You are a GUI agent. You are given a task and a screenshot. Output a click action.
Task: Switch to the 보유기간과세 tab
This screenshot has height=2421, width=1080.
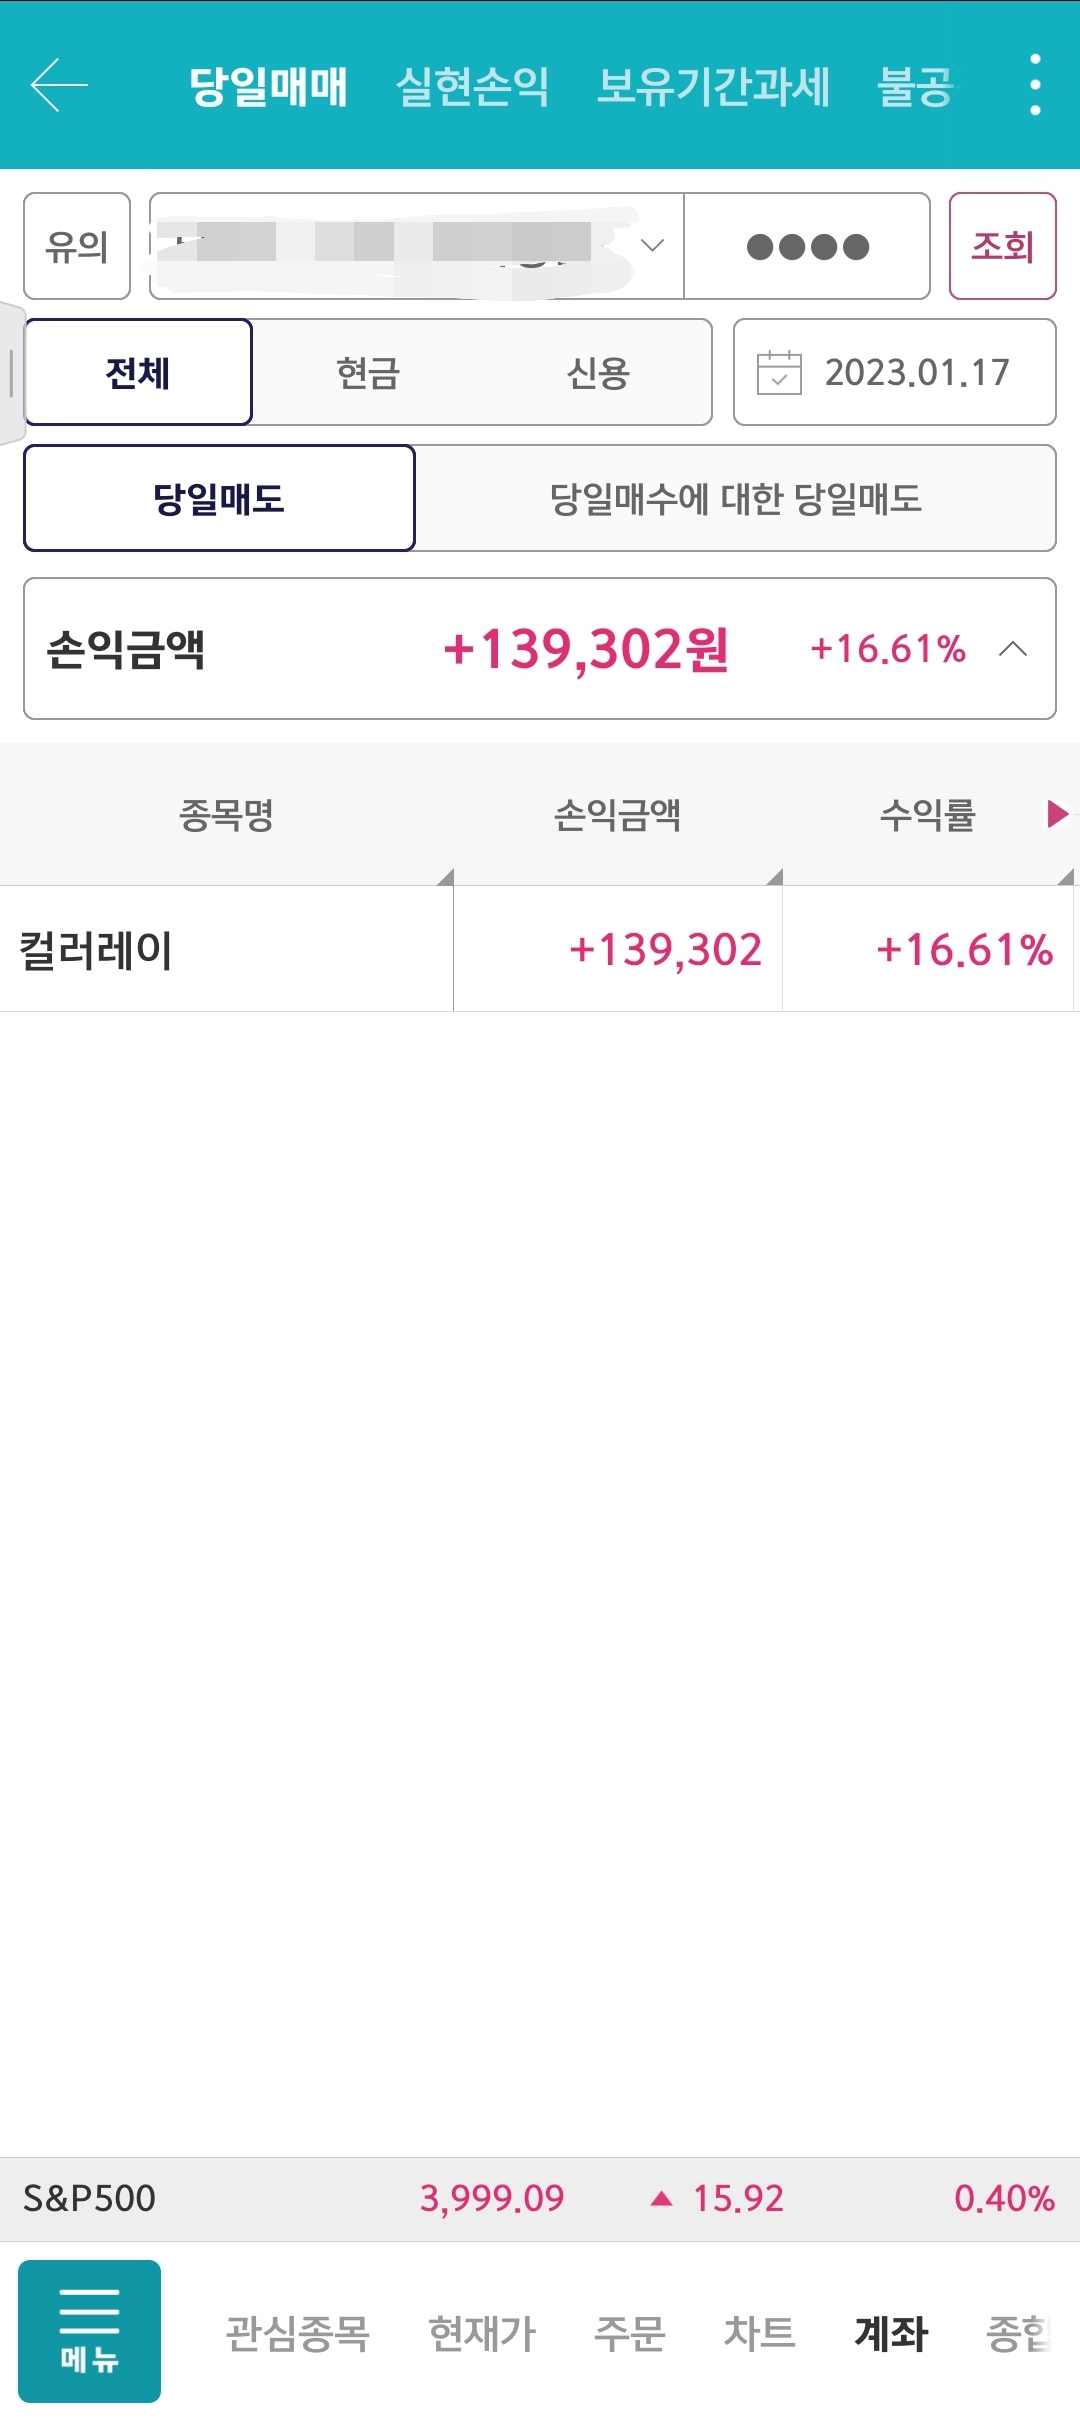pos(713,86)
